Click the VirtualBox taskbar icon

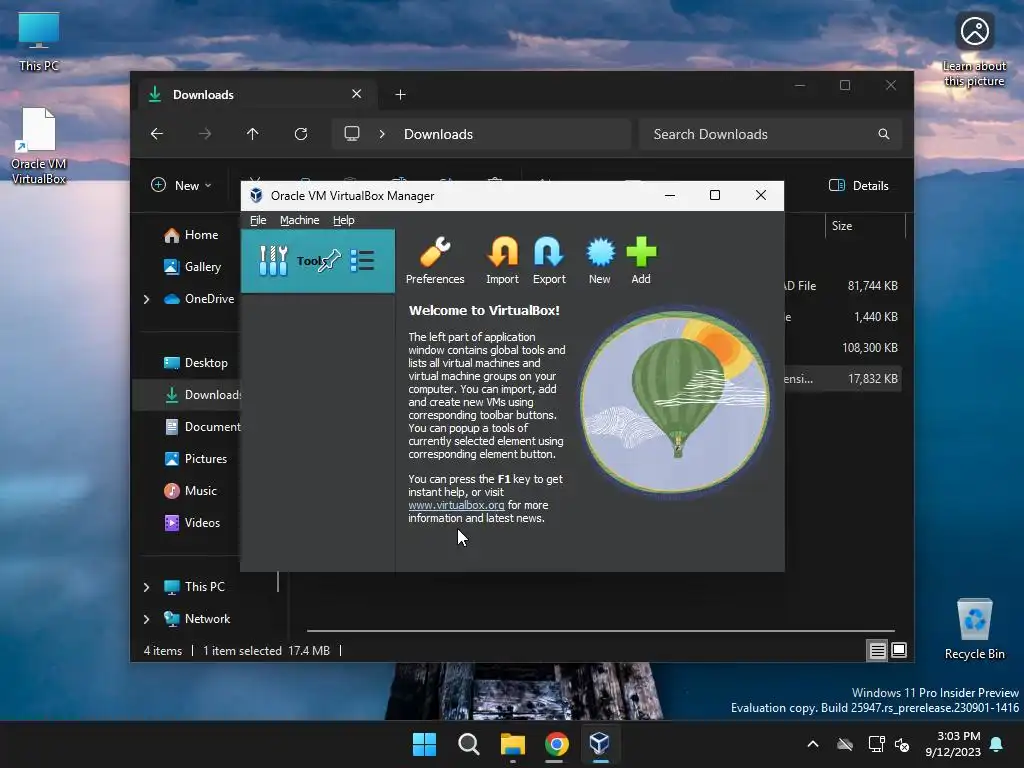coord(600,744)
